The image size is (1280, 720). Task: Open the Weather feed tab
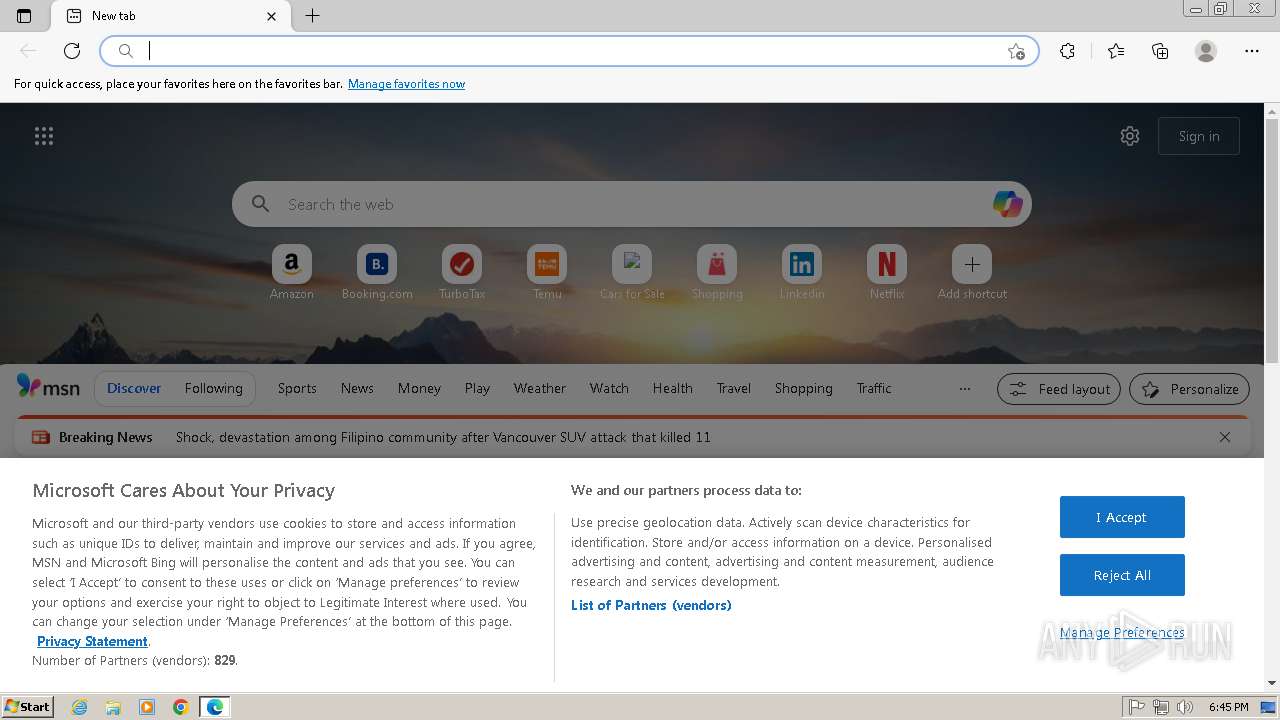tap(540, 388)
